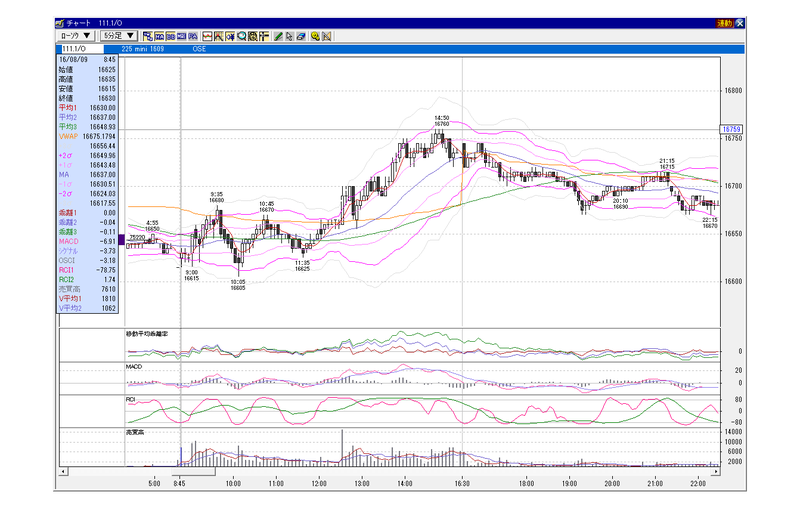The image size is (800, 507).
Task: Click the red line chart icon
Action: [x=207, y=36]
